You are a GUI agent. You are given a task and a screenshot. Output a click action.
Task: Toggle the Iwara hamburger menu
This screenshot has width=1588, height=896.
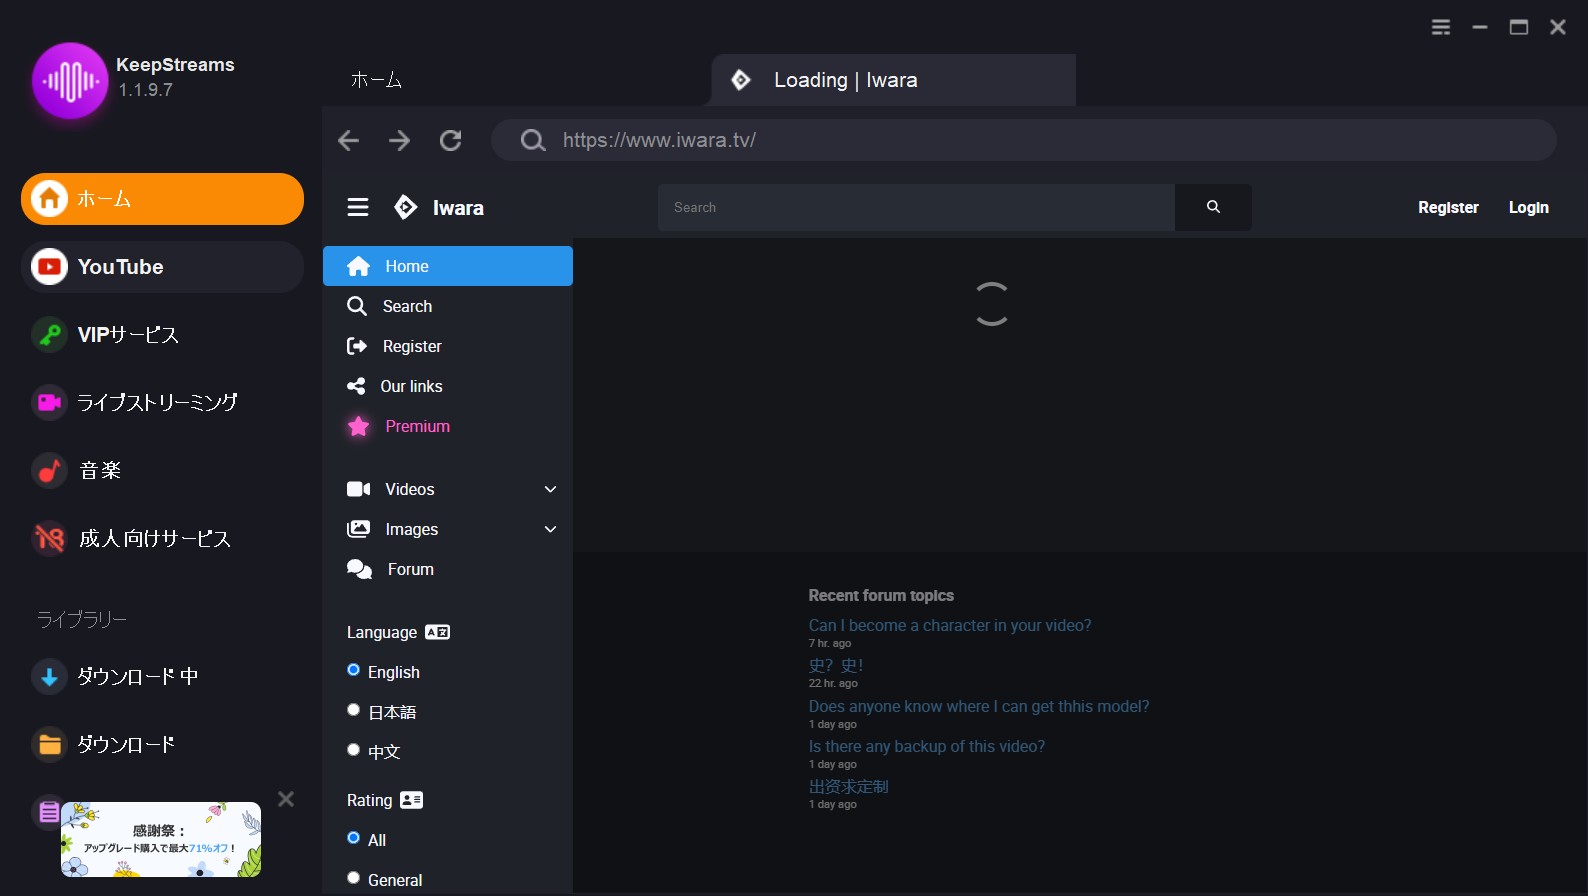tap(358, 207)
